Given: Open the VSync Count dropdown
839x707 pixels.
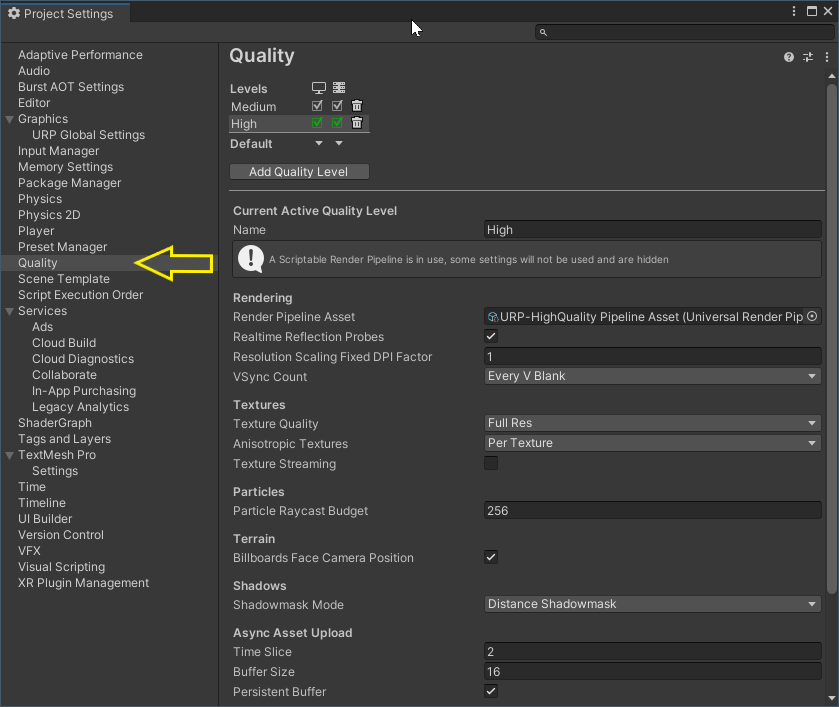Looking at the screenshot, I should click(x=652, y=376).
